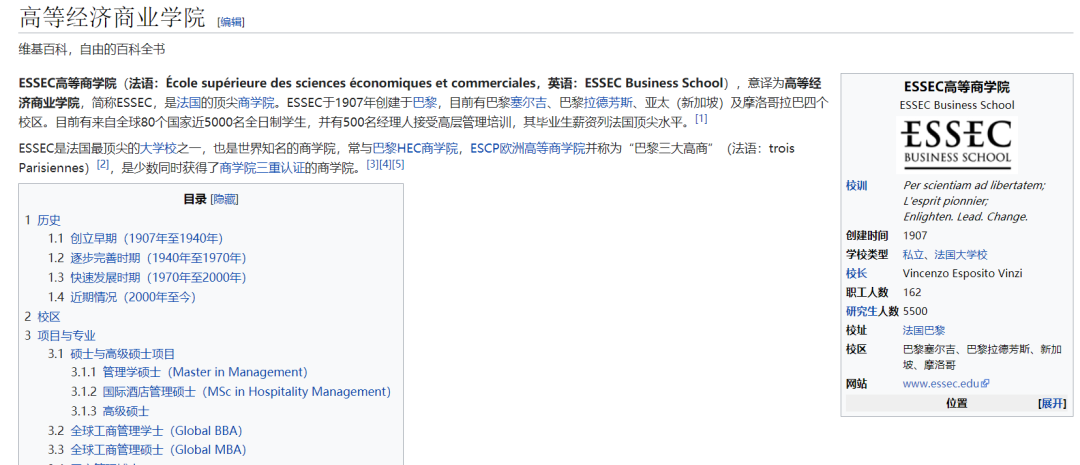
Task: Click citation reference [4]
Action: [x=385, y=164]
